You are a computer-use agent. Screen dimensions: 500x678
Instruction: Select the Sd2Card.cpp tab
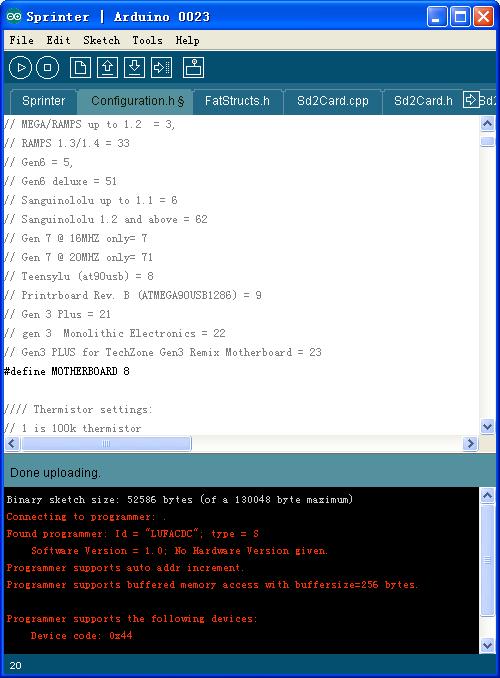pos(333,101)
